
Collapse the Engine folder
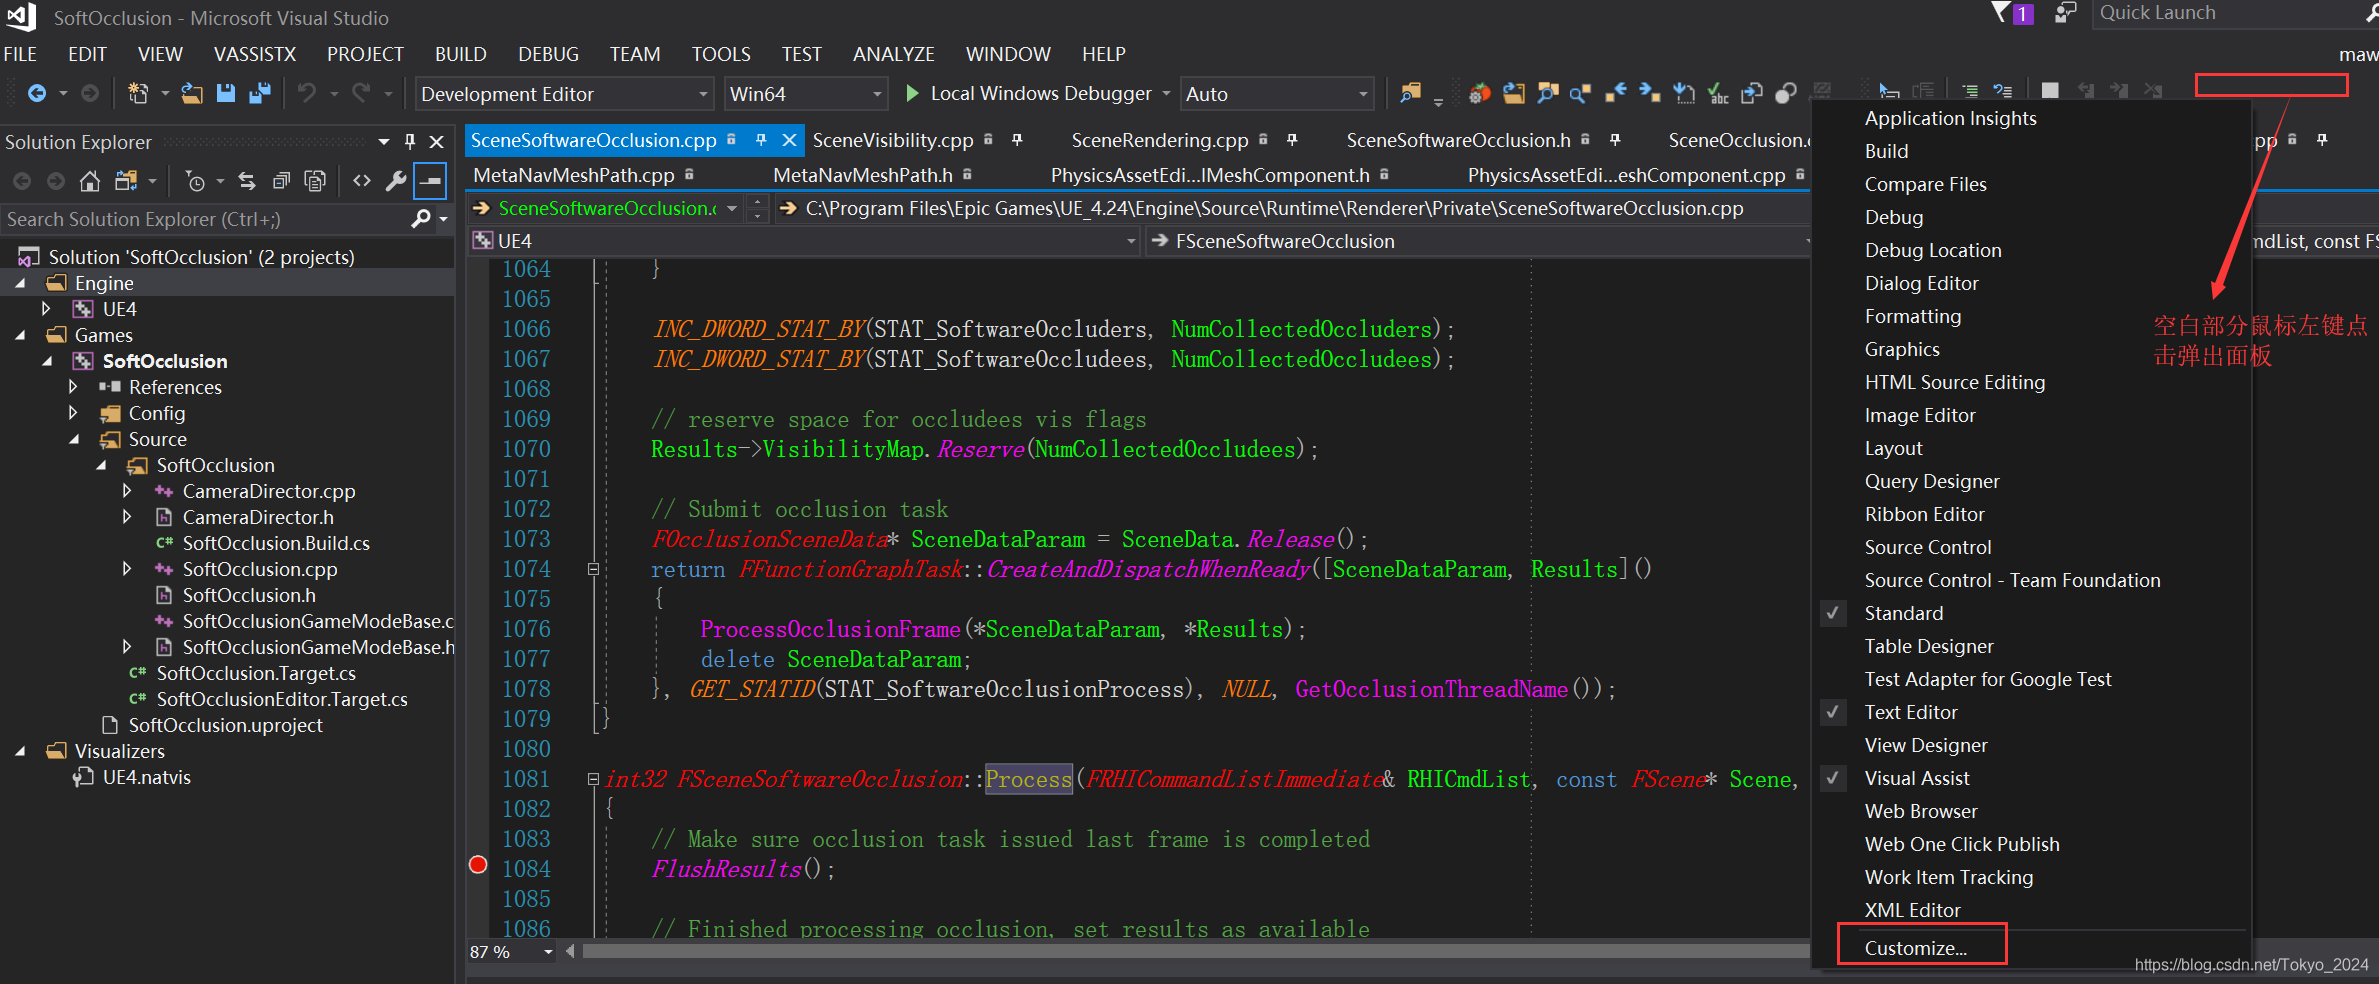20,283
